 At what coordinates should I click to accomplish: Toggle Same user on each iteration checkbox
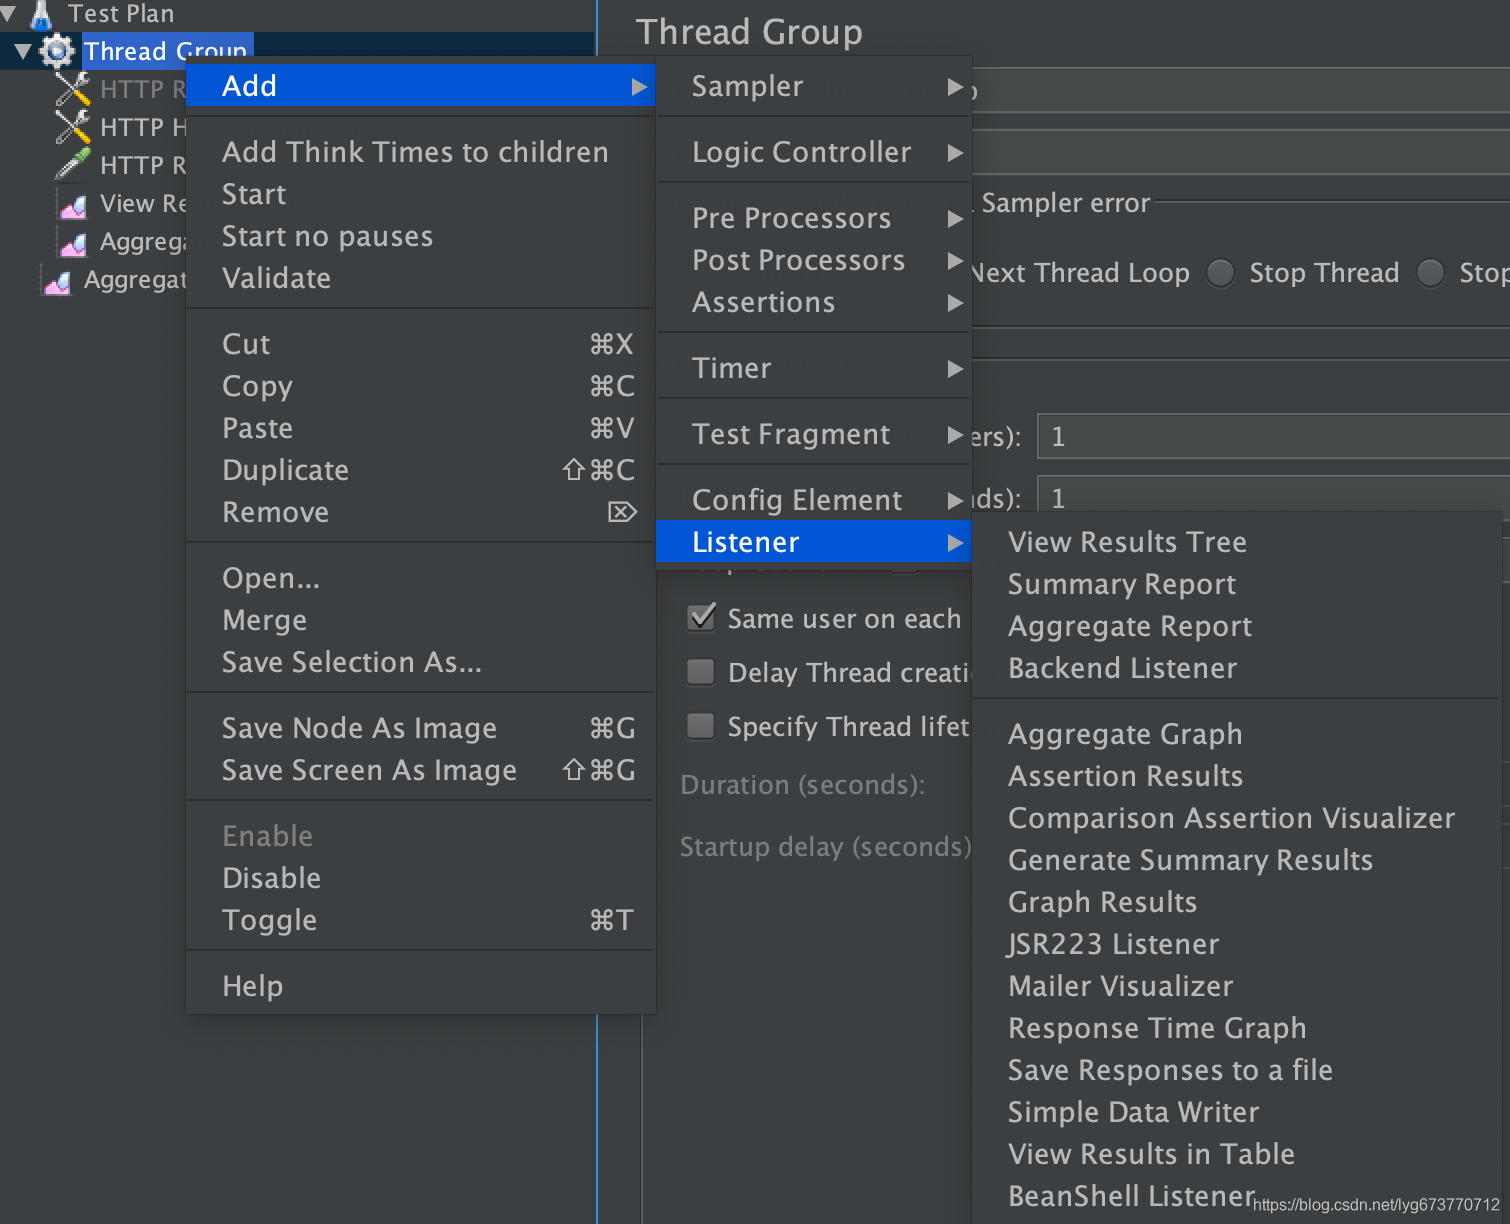[701, 618]
